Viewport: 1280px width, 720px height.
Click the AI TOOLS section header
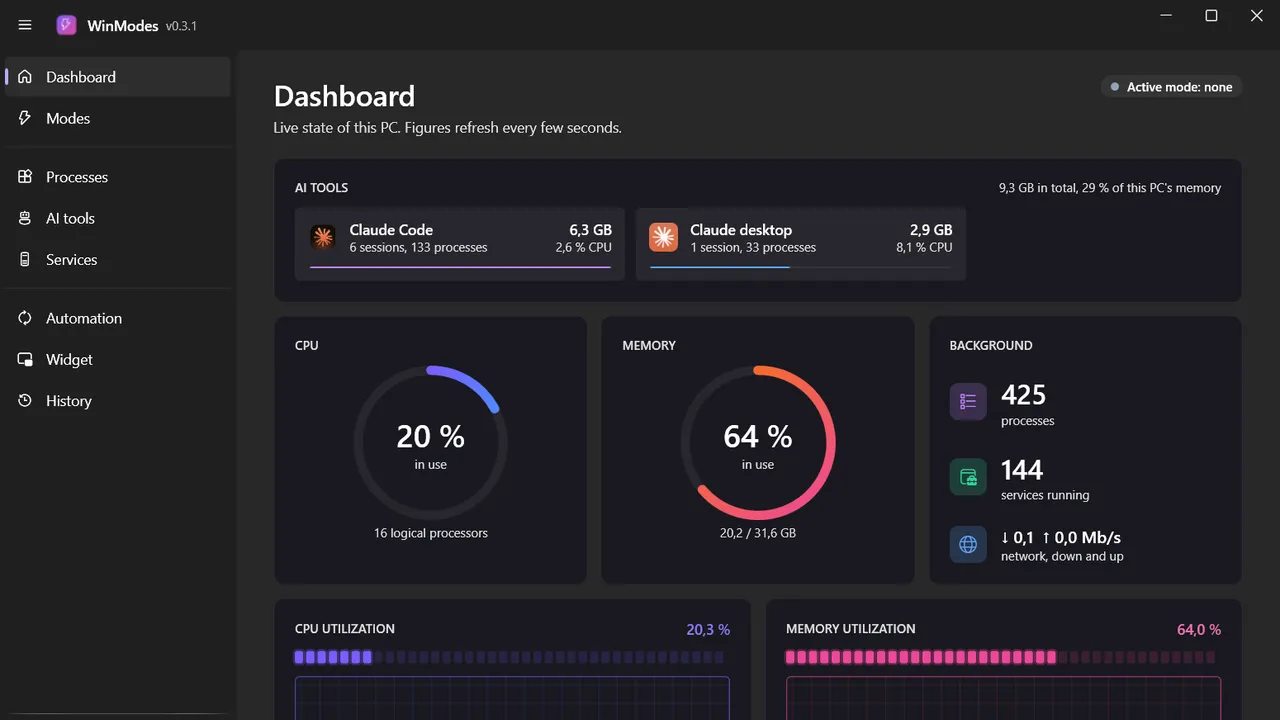click(321, 188)
